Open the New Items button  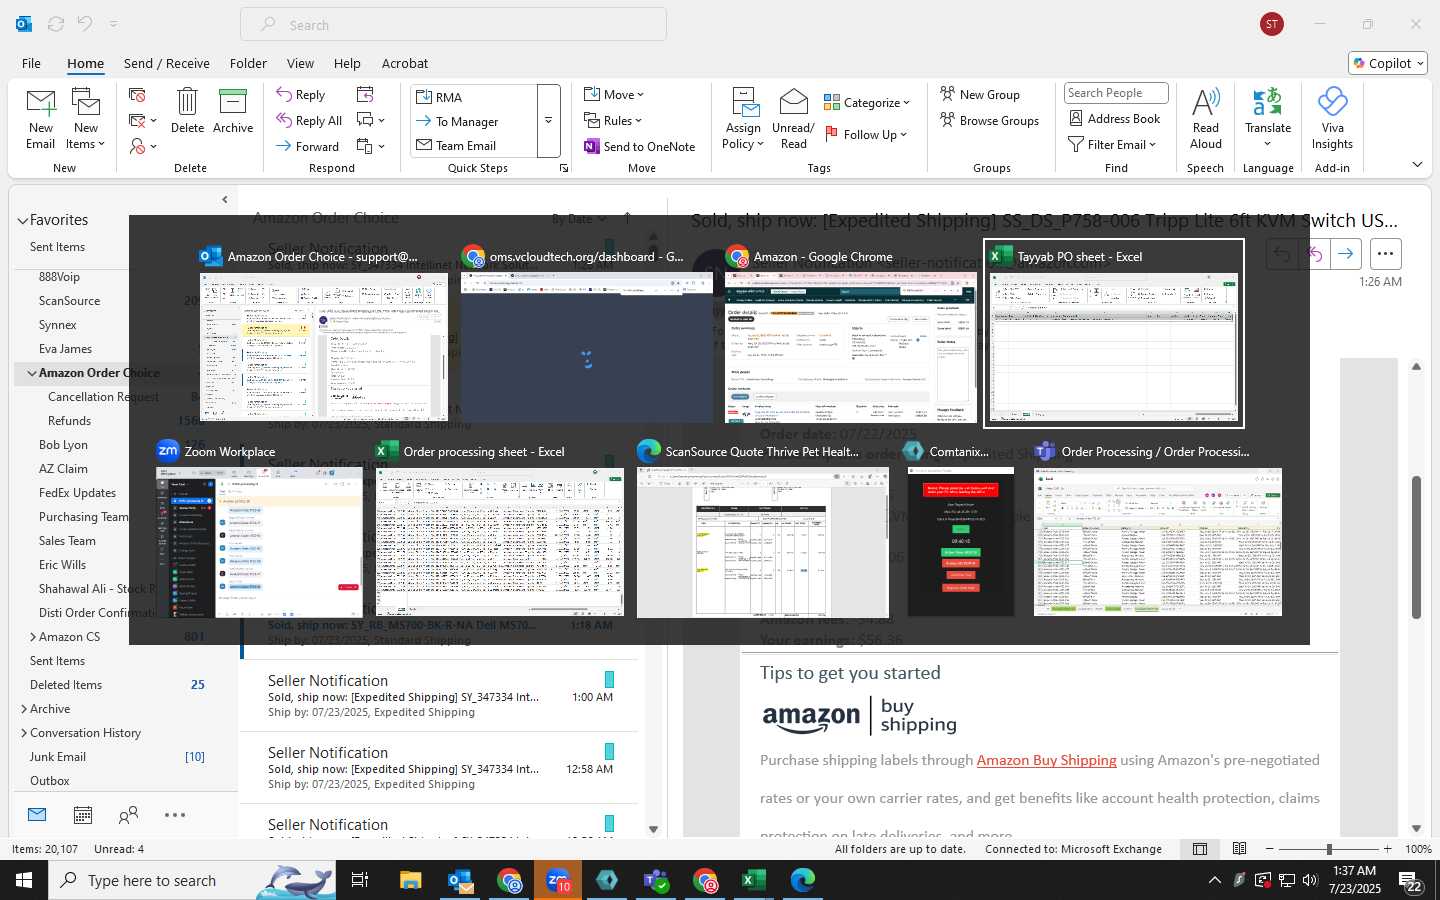point(86,119)
